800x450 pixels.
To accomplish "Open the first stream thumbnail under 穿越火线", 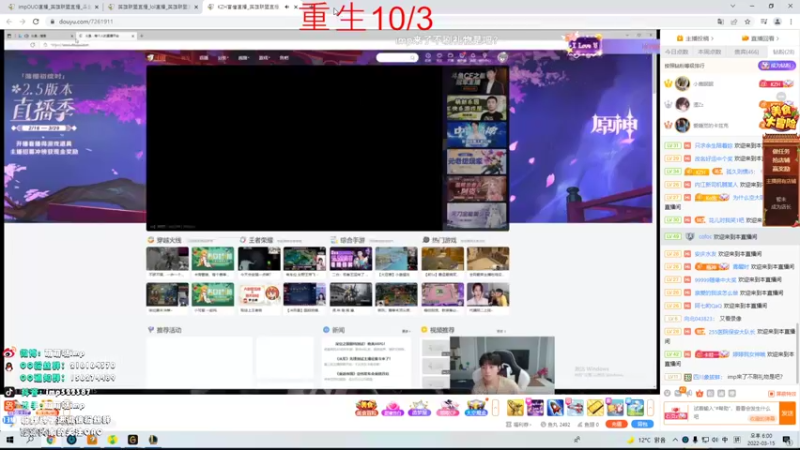I will 167,259.
